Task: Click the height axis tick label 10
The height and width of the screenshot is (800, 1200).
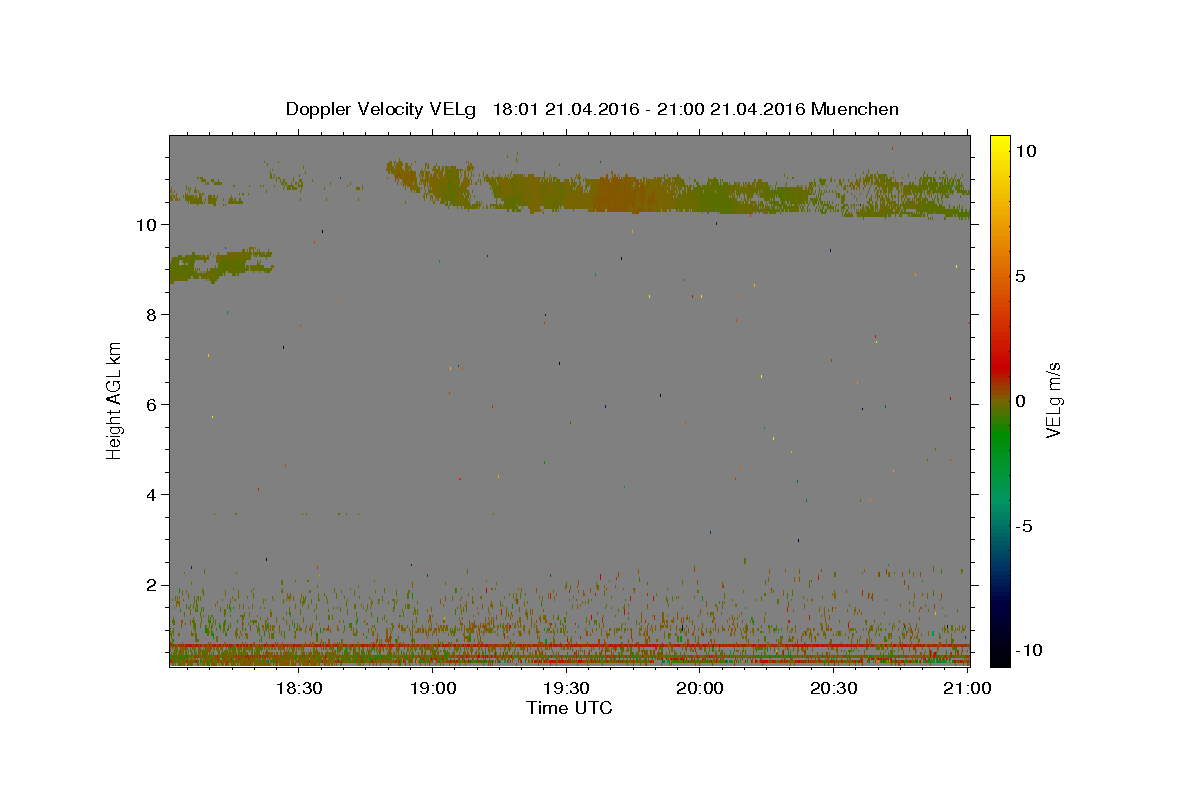Action: [145, 225]
